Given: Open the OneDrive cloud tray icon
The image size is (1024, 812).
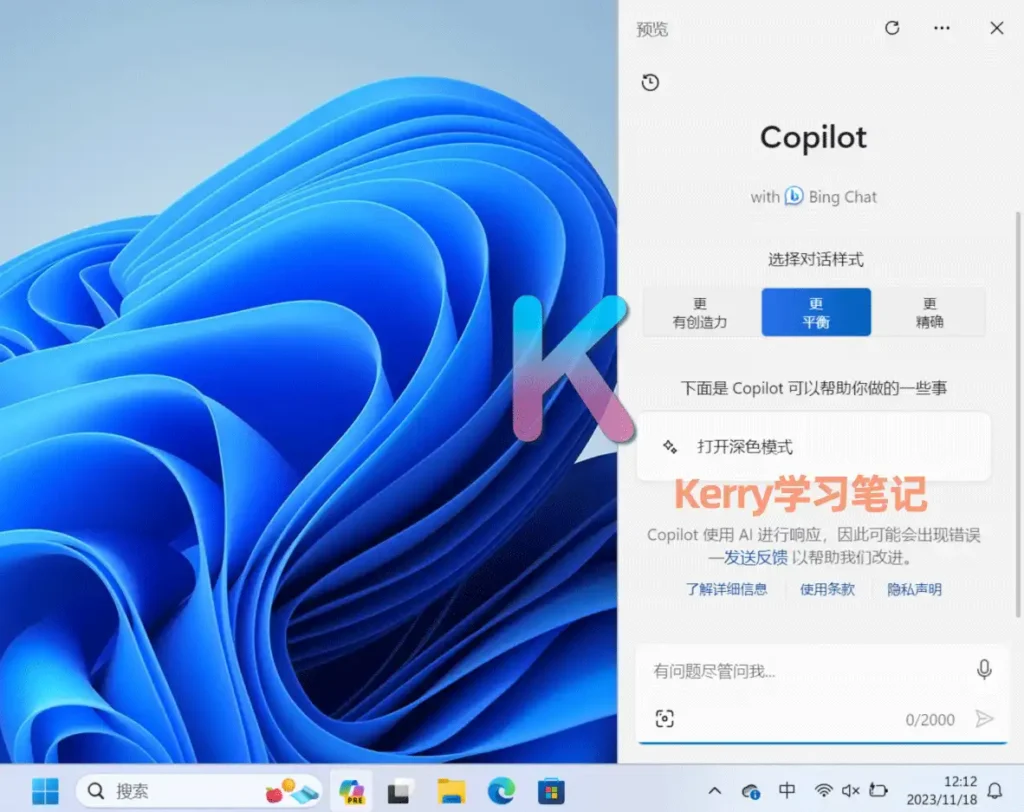Looking at the screenshot, I should (x=750, y=792).
